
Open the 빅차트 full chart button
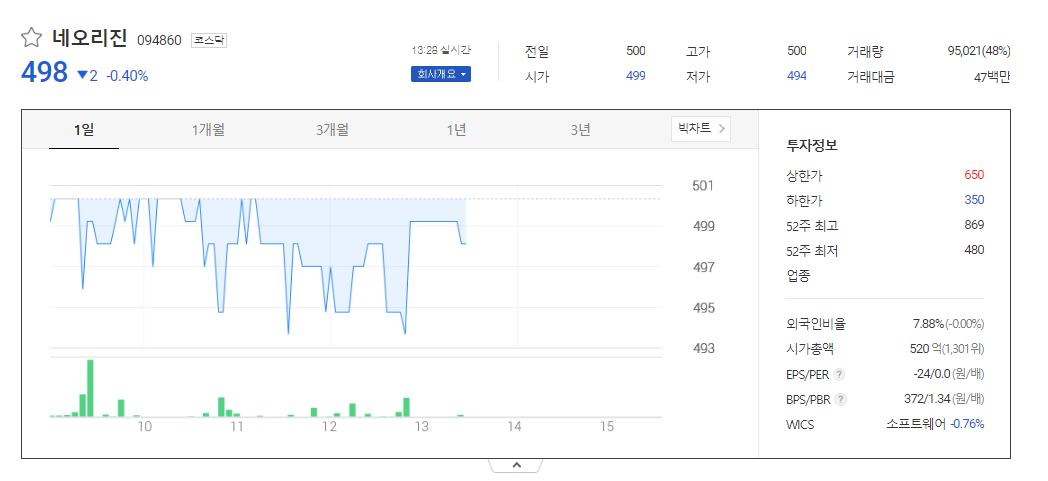pos(701,129)
